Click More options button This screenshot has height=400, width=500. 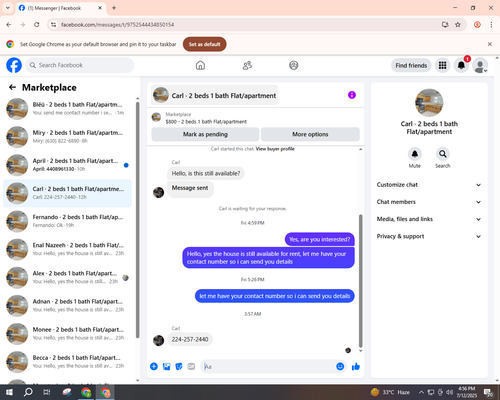click(x=310, y=134)
